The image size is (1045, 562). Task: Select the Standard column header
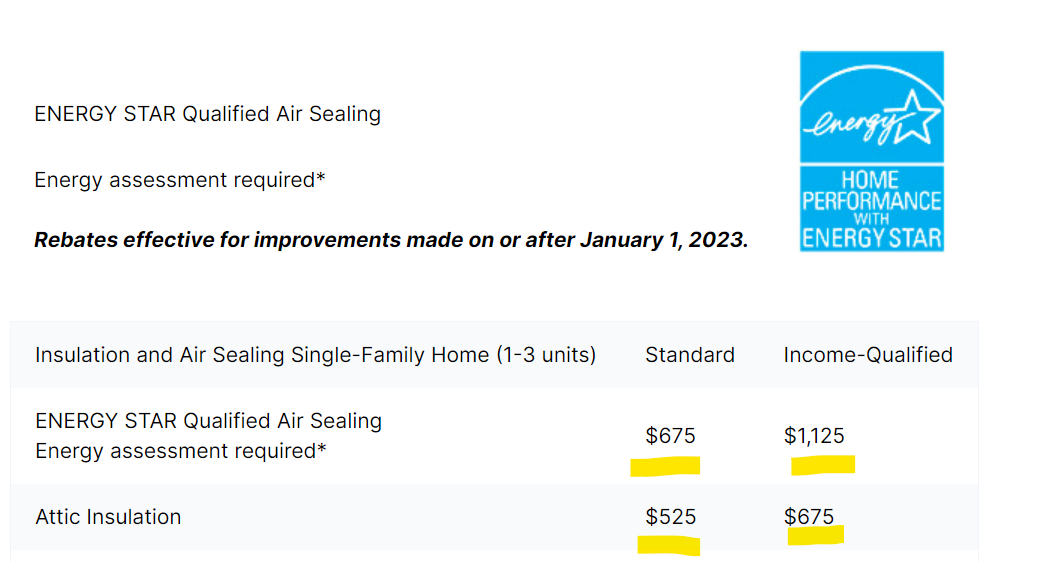[x=690, y=355]
